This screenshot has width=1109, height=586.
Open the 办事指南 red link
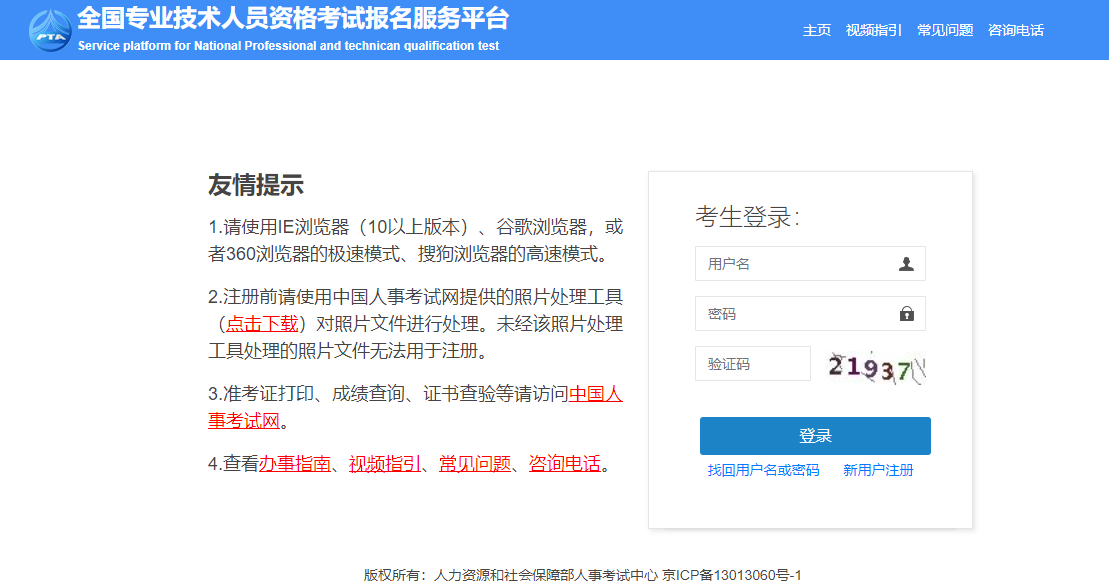(294, 464)
